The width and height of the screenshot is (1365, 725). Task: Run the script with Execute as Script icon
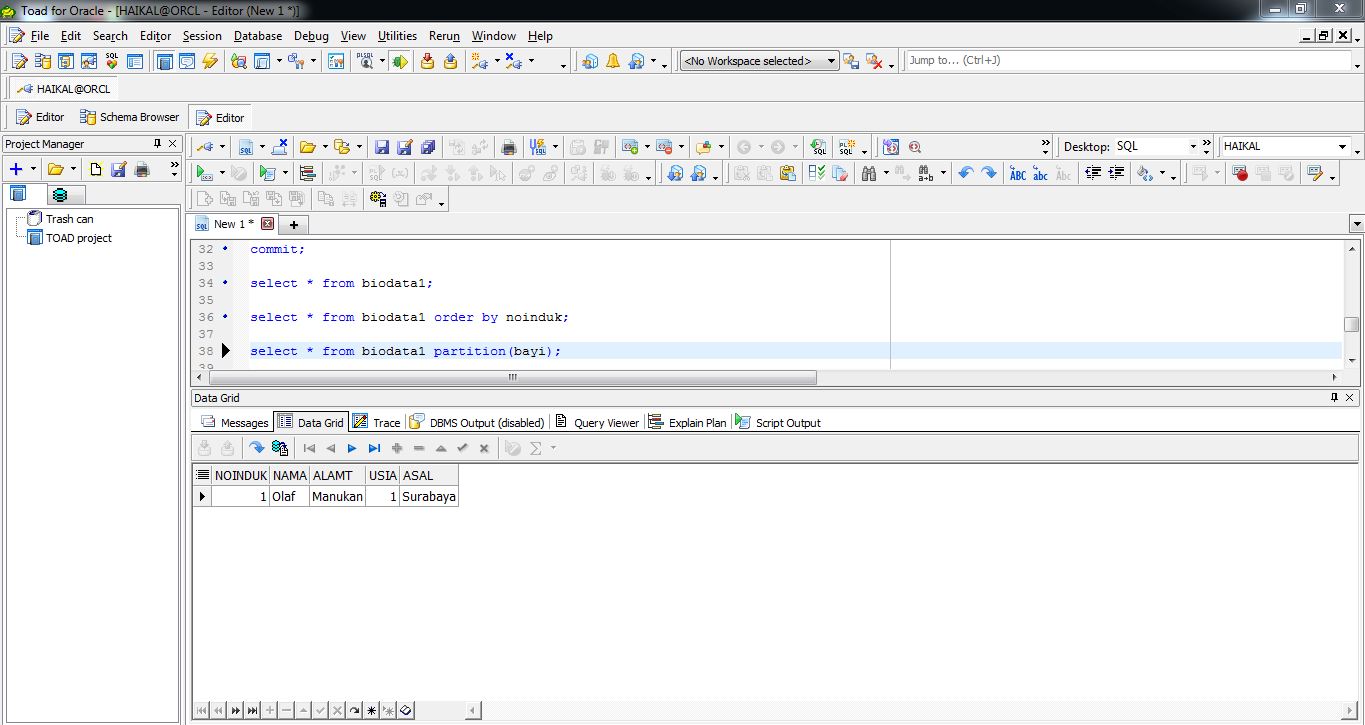coord(265,174)
